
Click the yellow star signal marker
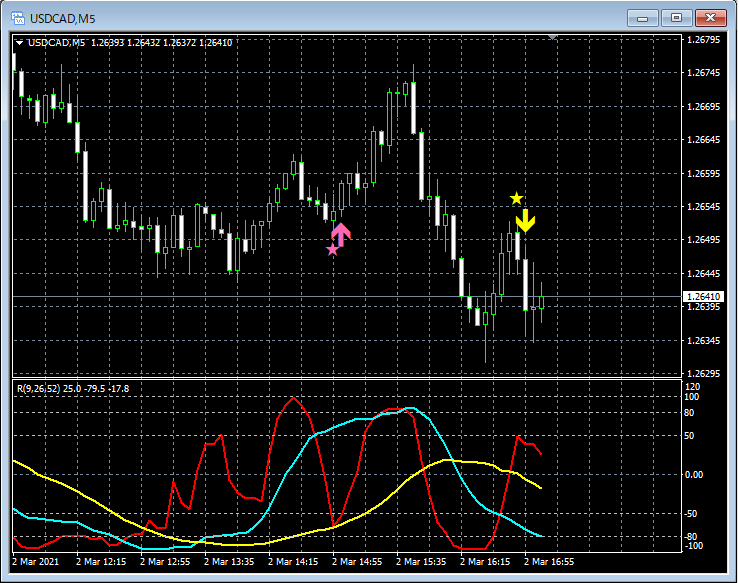(x=517, y=198)
